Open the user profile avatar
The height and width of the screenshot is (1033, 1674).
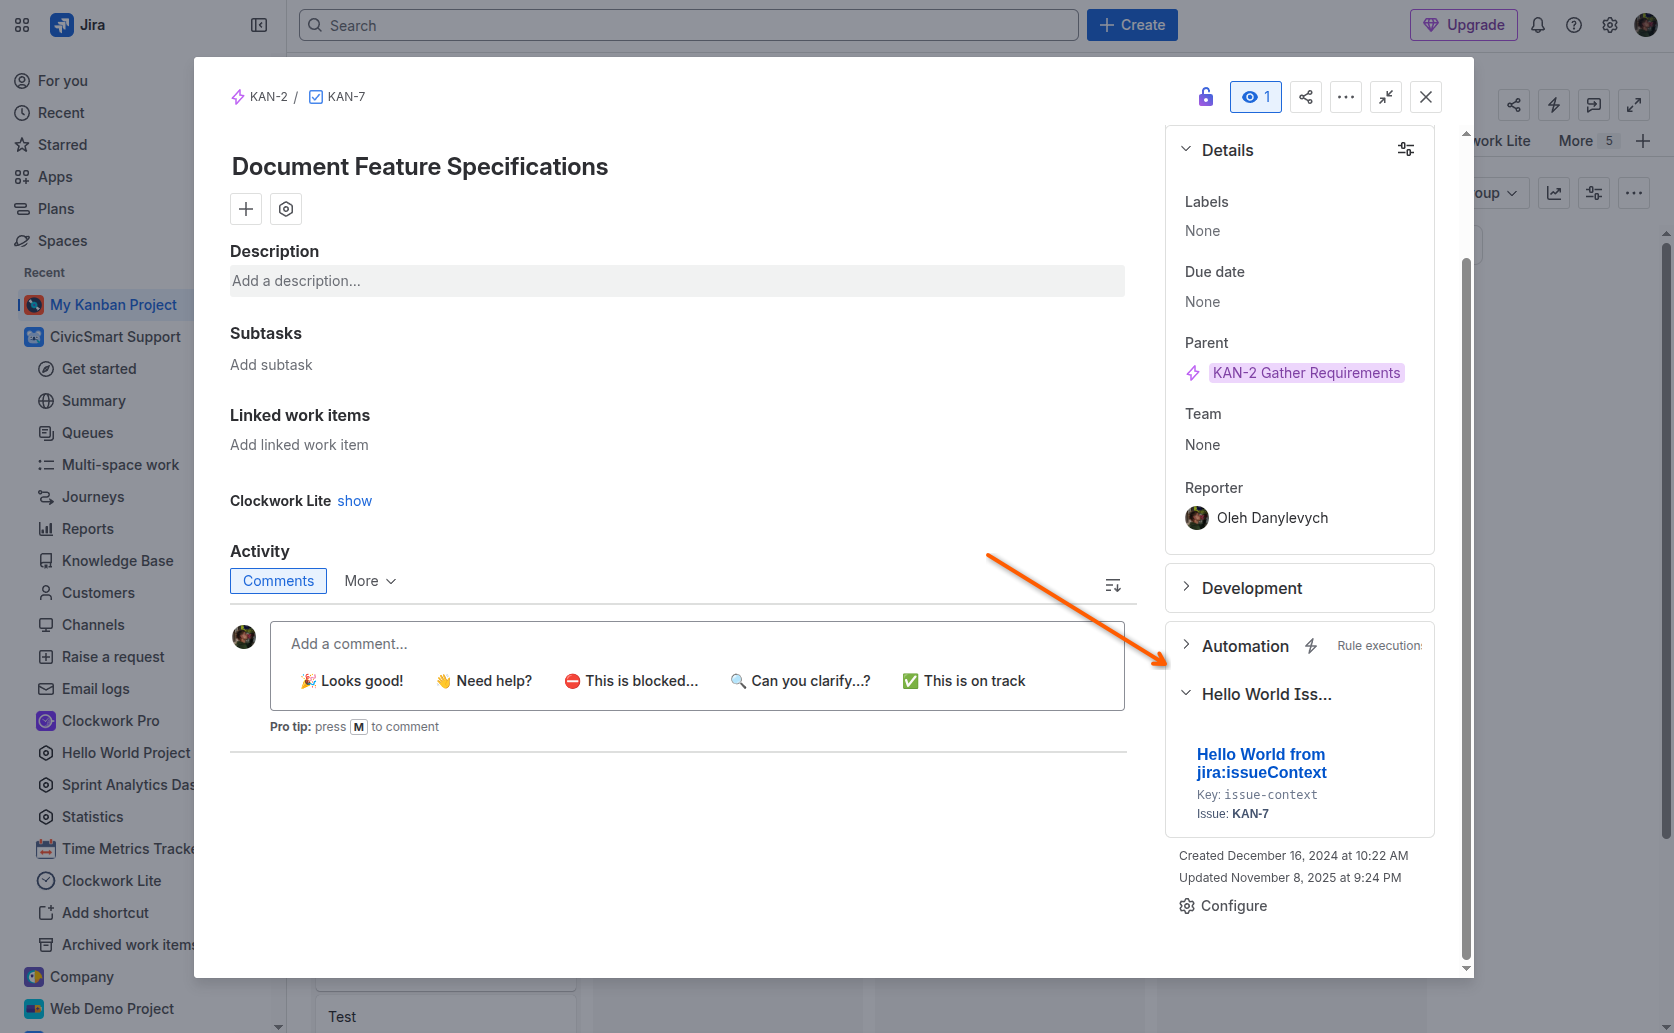point(1646,25)
